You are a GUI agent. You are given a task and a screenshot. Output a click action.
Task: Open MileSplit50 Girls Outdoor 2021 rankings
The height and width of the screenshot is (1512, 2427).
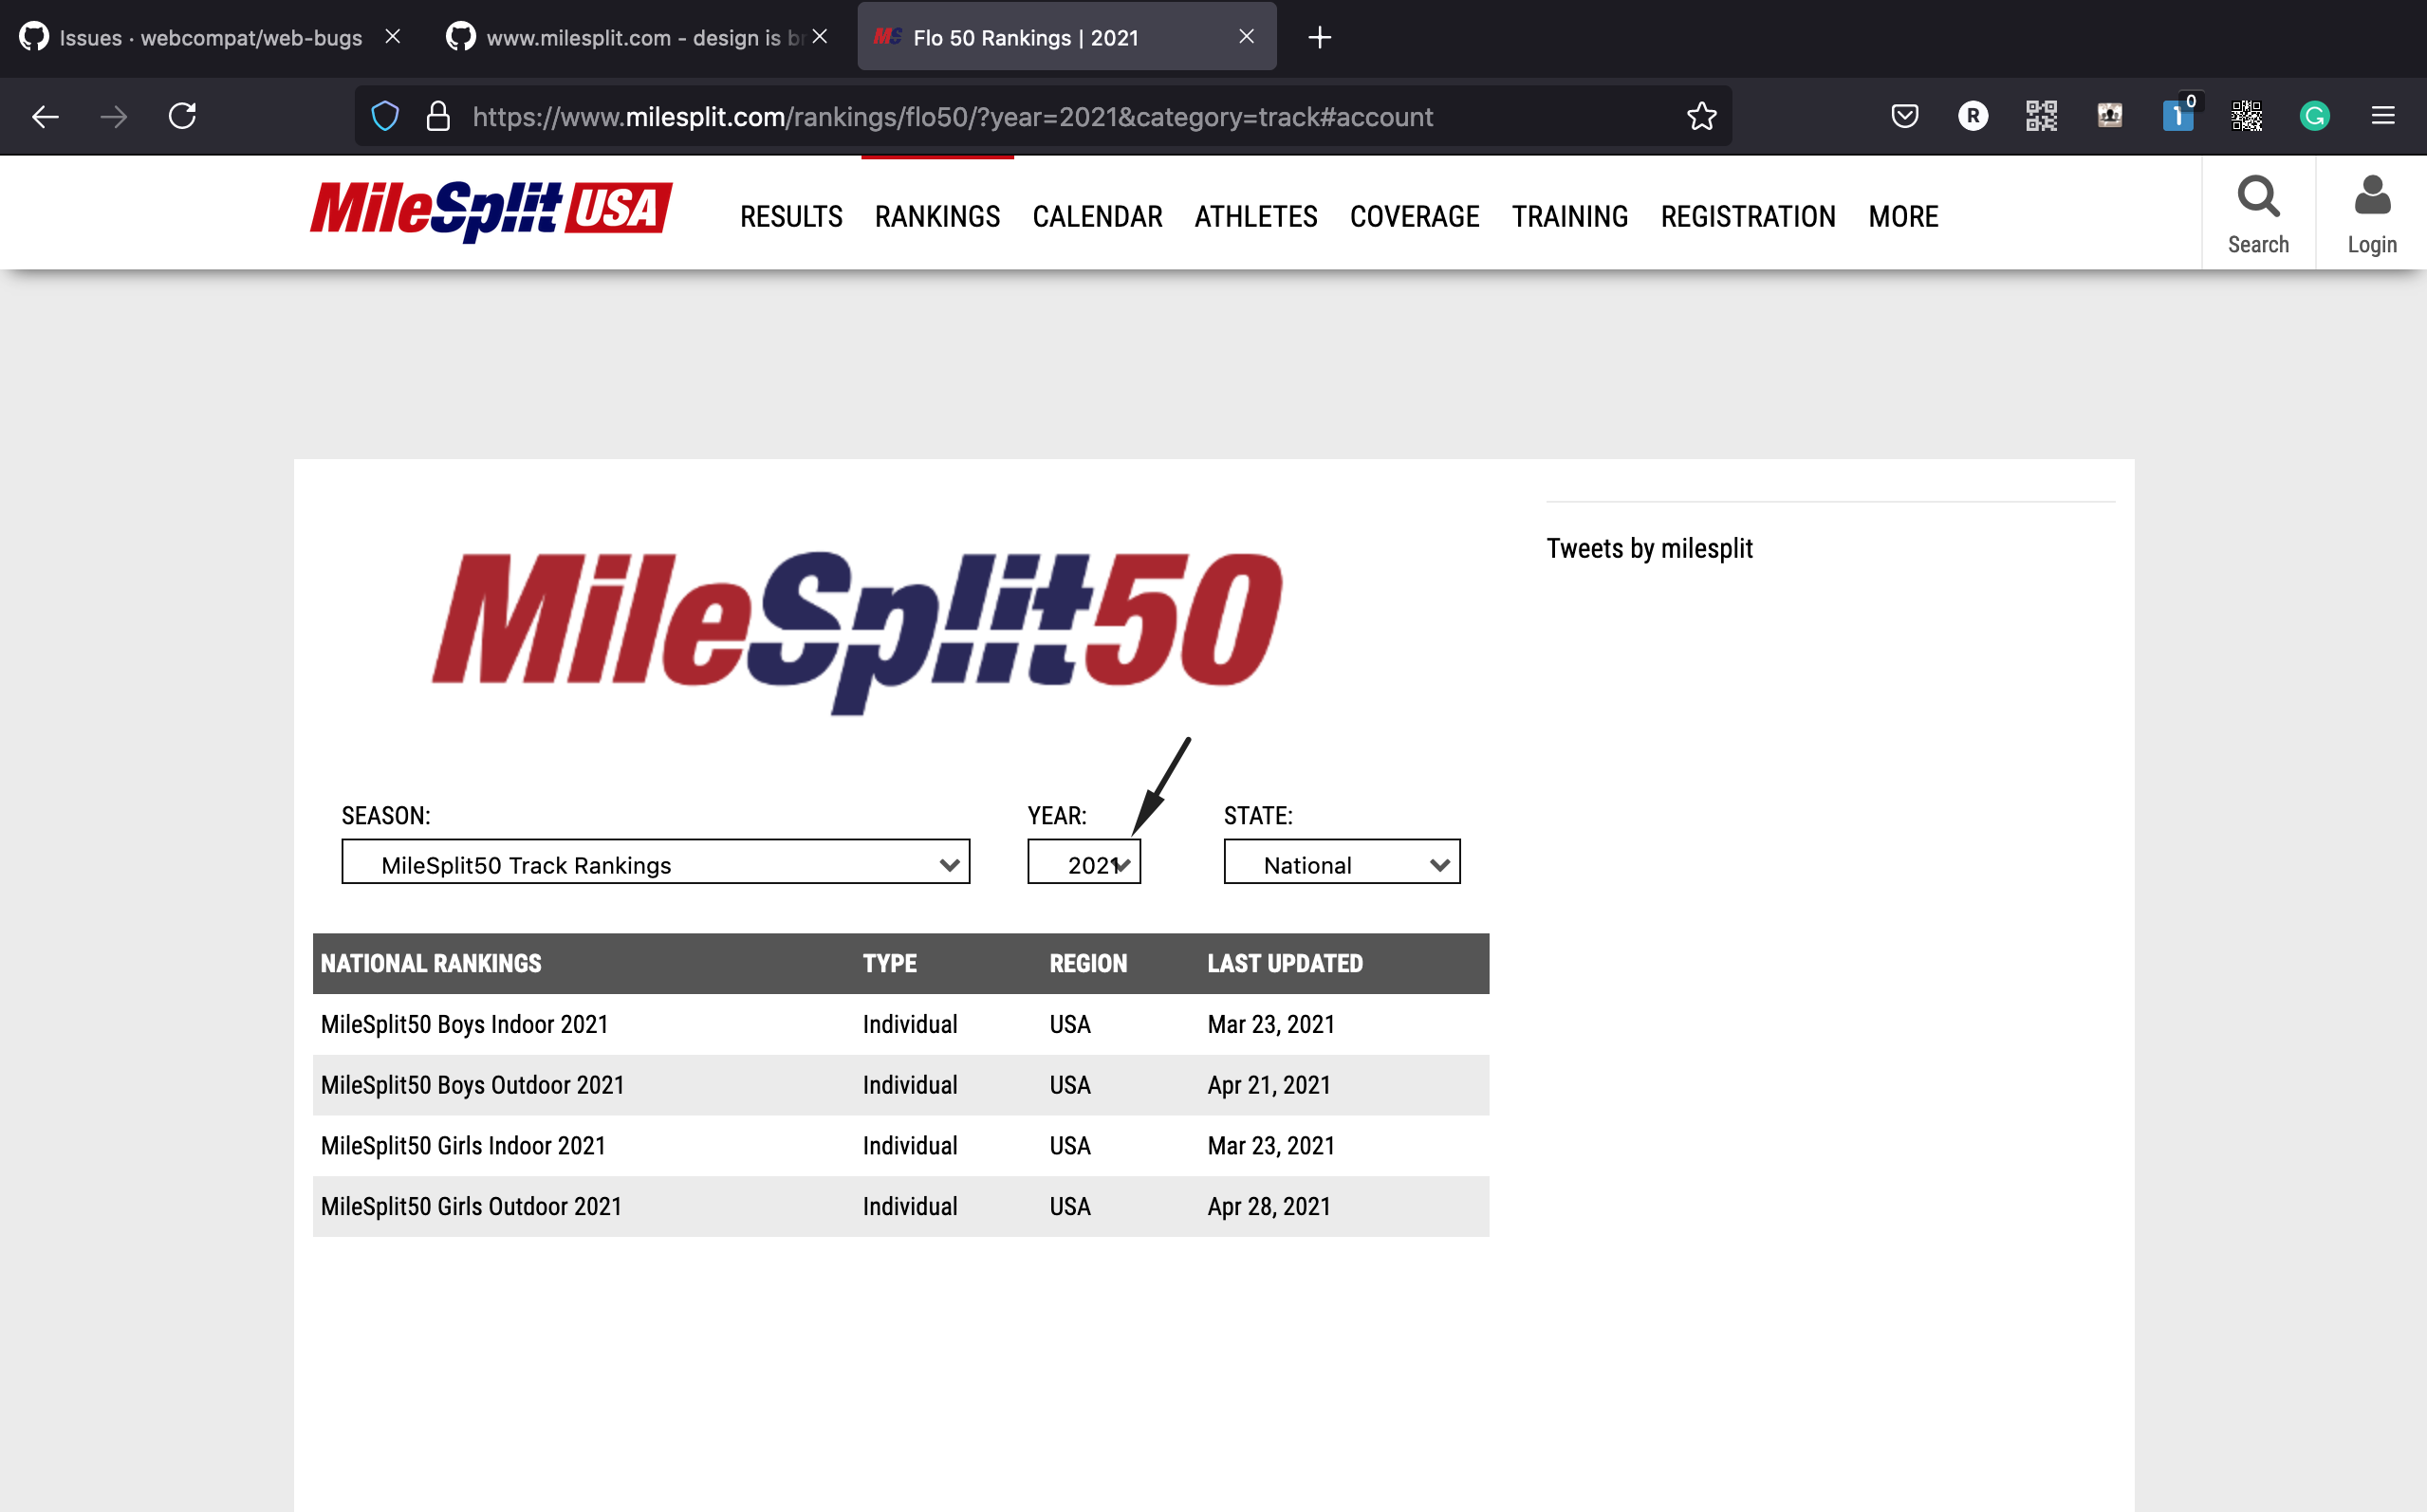(471, 1207)
